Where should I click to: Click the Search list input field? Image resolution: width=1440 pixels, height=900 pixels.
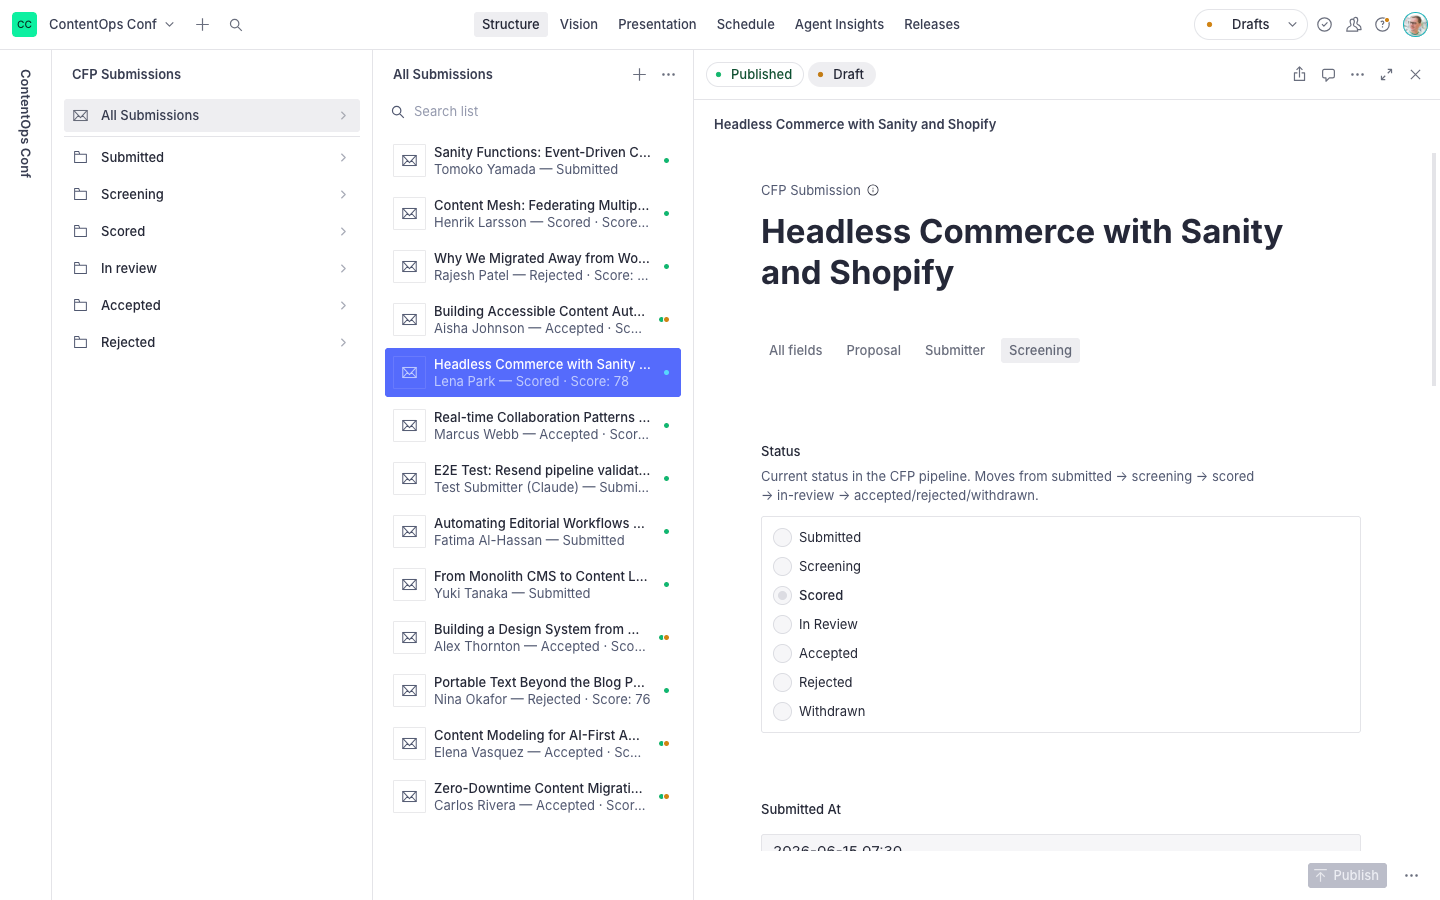pyautogui.click(x=533, y=111)
